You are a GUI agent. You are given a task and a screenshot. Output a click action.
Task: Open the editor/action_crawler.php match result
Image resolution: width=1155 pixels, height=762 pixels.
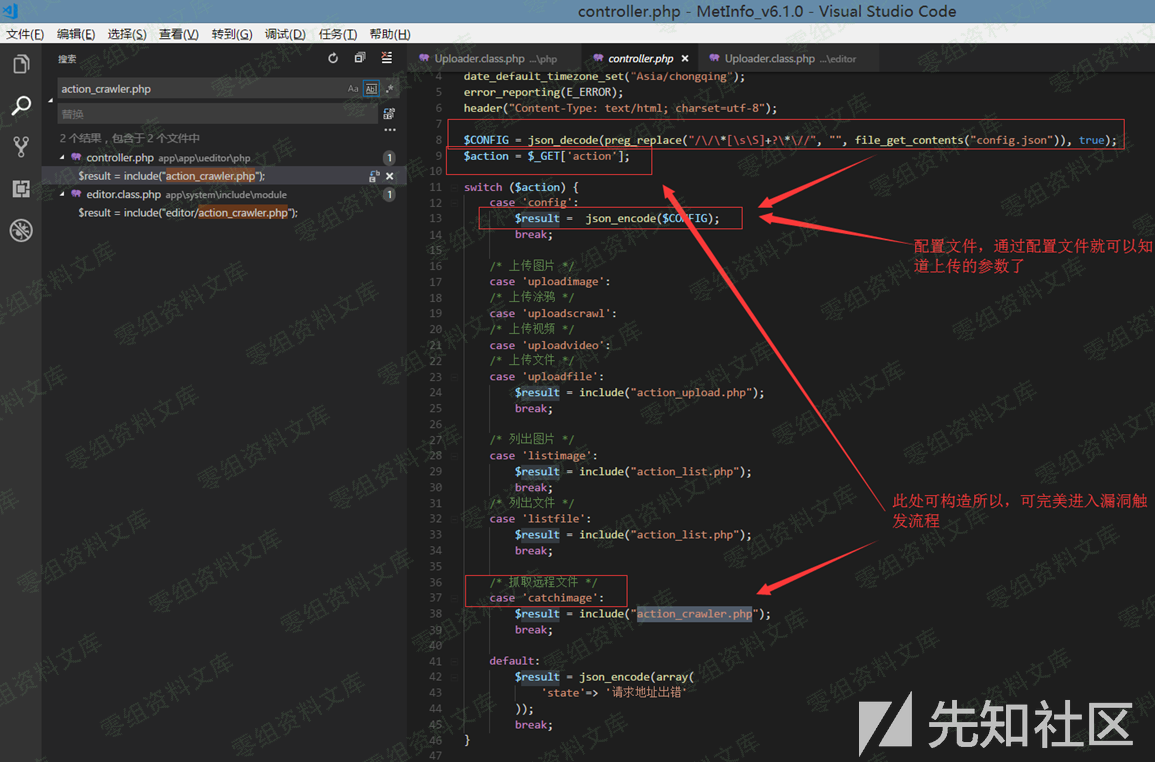coord(188,213)
